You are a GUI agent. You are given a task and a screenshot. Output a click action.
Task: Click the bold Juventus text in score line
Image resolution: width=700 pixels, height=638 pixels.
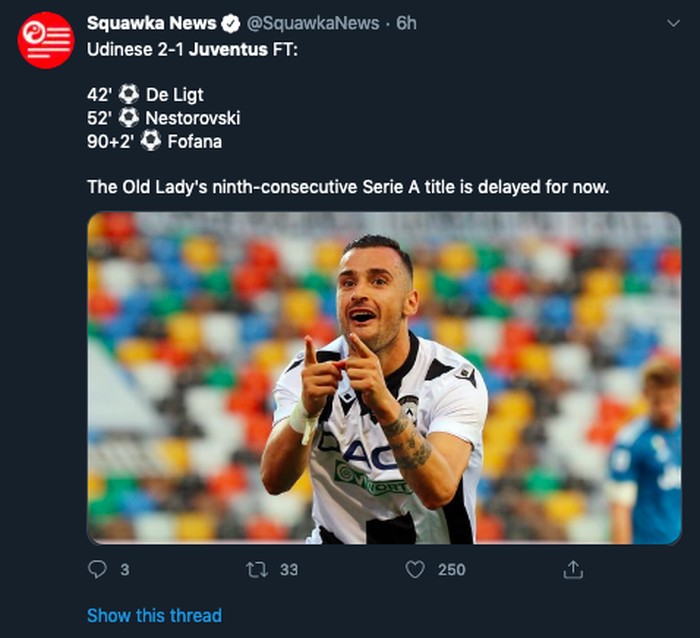click(x=228, y=49)
